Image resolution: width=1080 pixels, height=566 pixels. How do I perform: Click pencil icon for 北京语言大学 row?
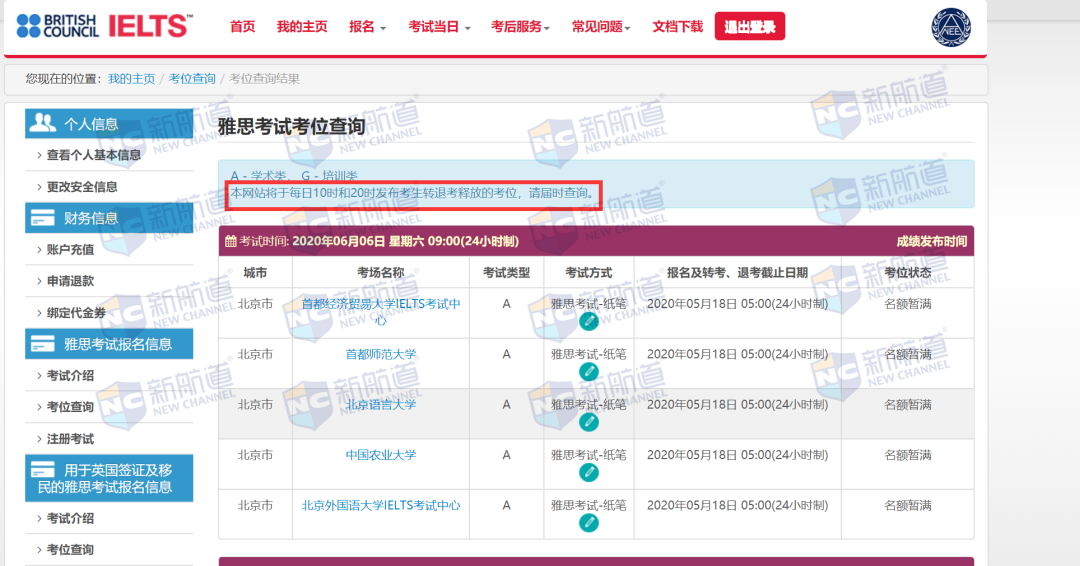589,422
